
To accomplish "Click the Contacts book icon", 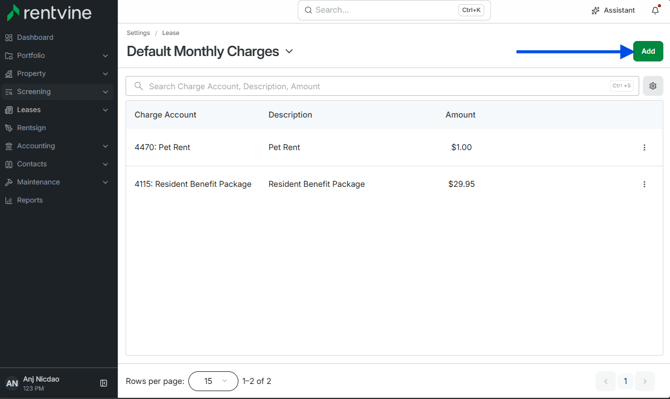I will [x=9, y=164].
